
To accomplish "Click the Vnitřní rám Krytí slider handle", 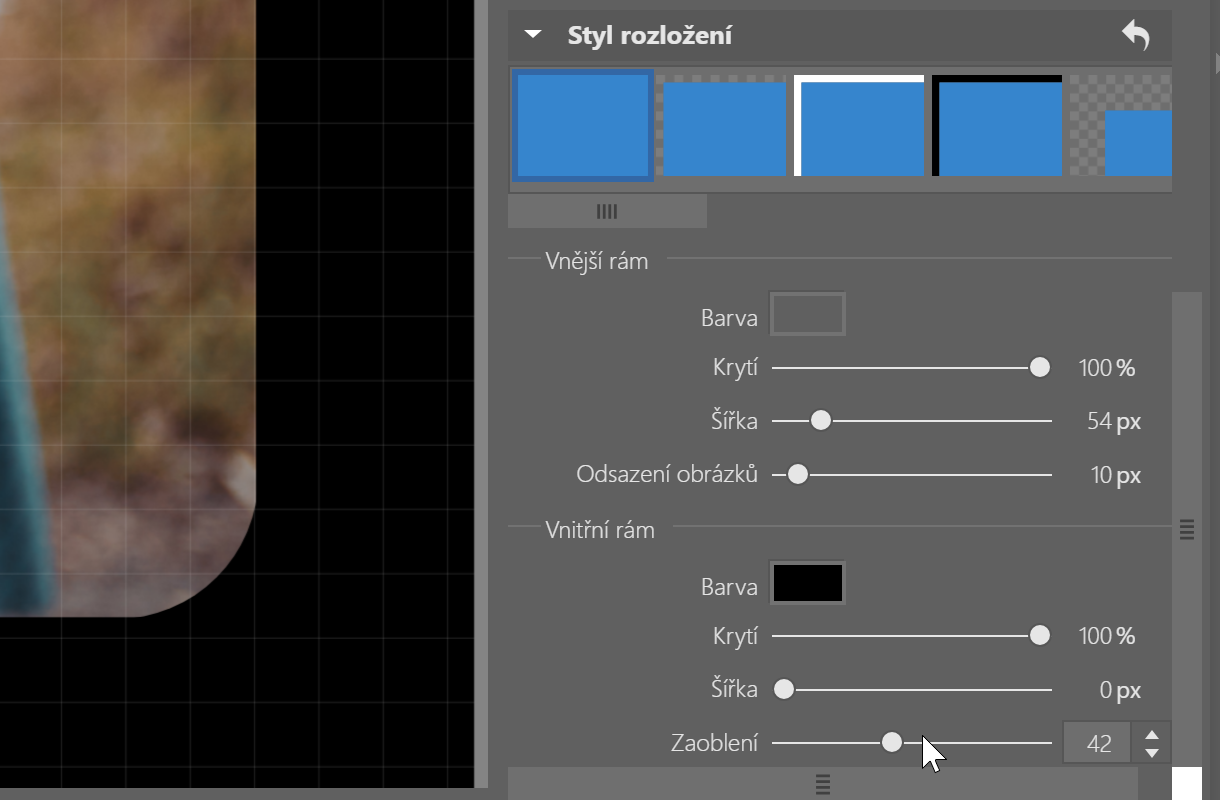I will coord(1039,635).
